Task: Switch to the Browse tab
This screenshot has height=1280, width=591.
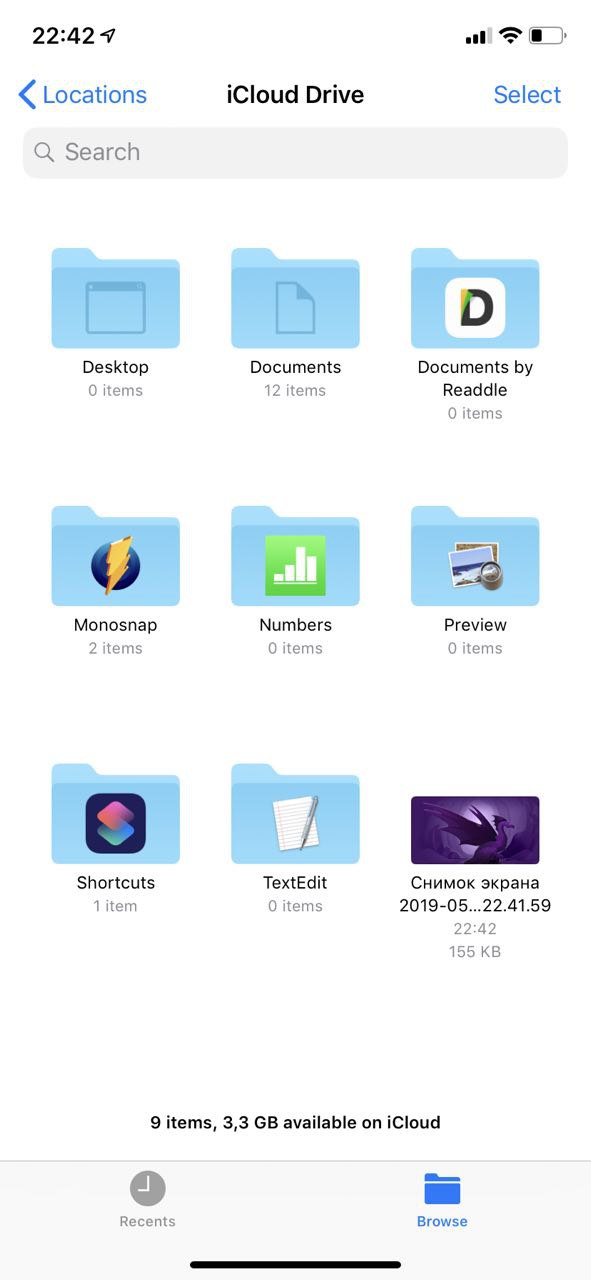Action: point(442,1200)
